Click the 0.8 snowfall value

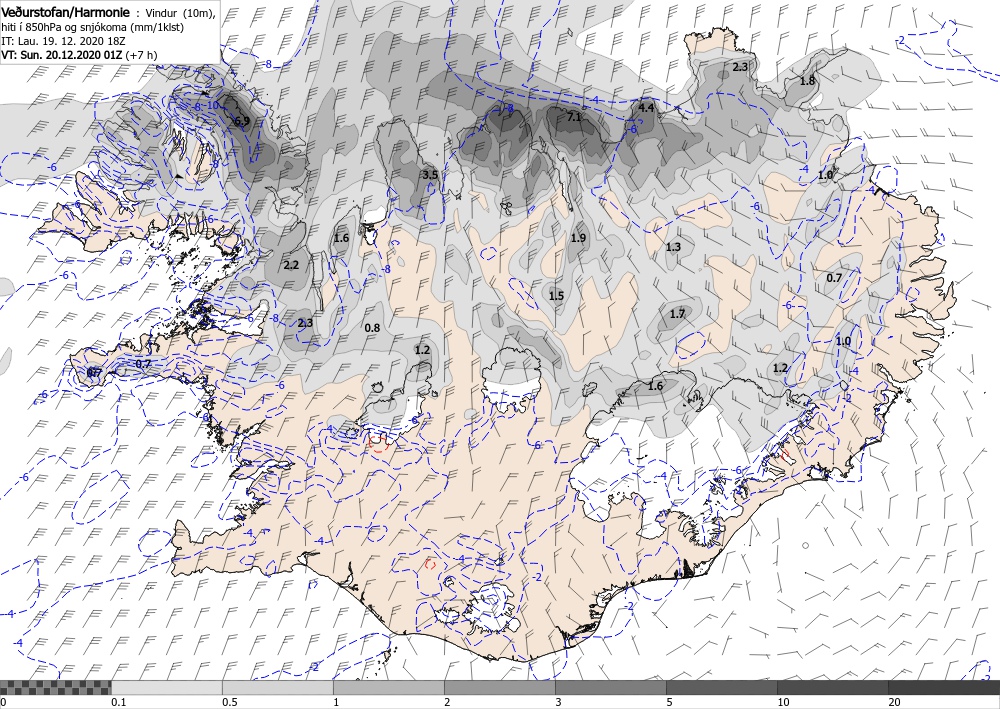372,328
